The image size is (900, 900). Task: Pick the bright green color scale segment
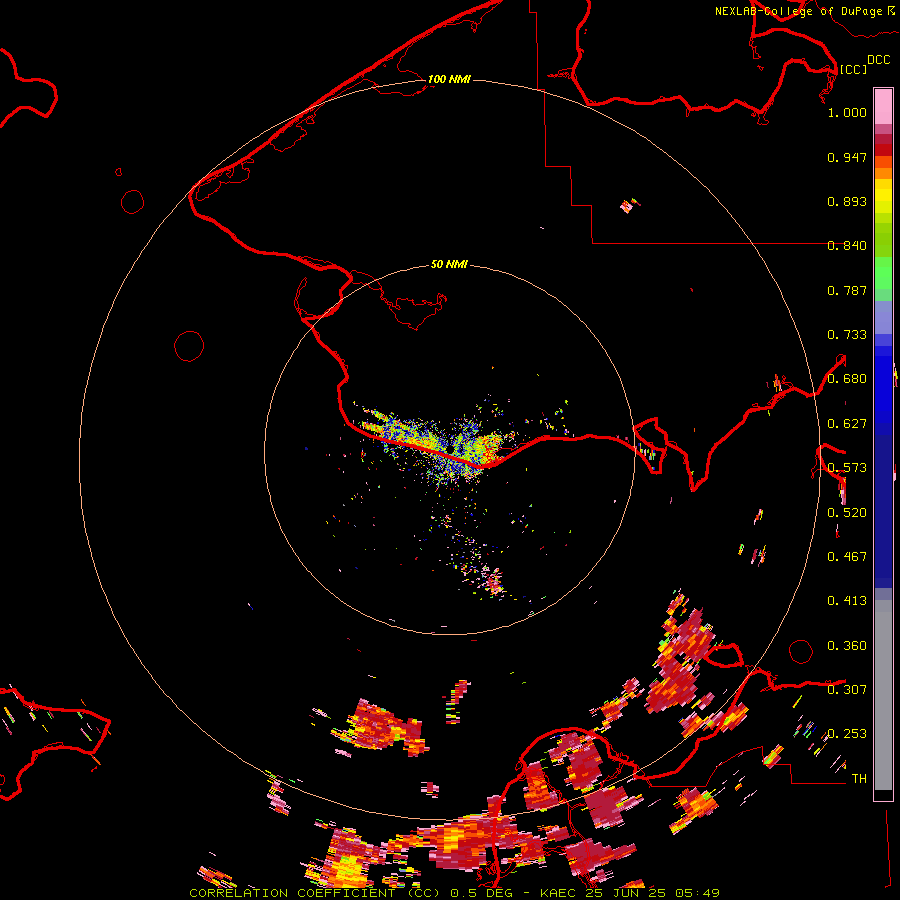pos(883,273)
